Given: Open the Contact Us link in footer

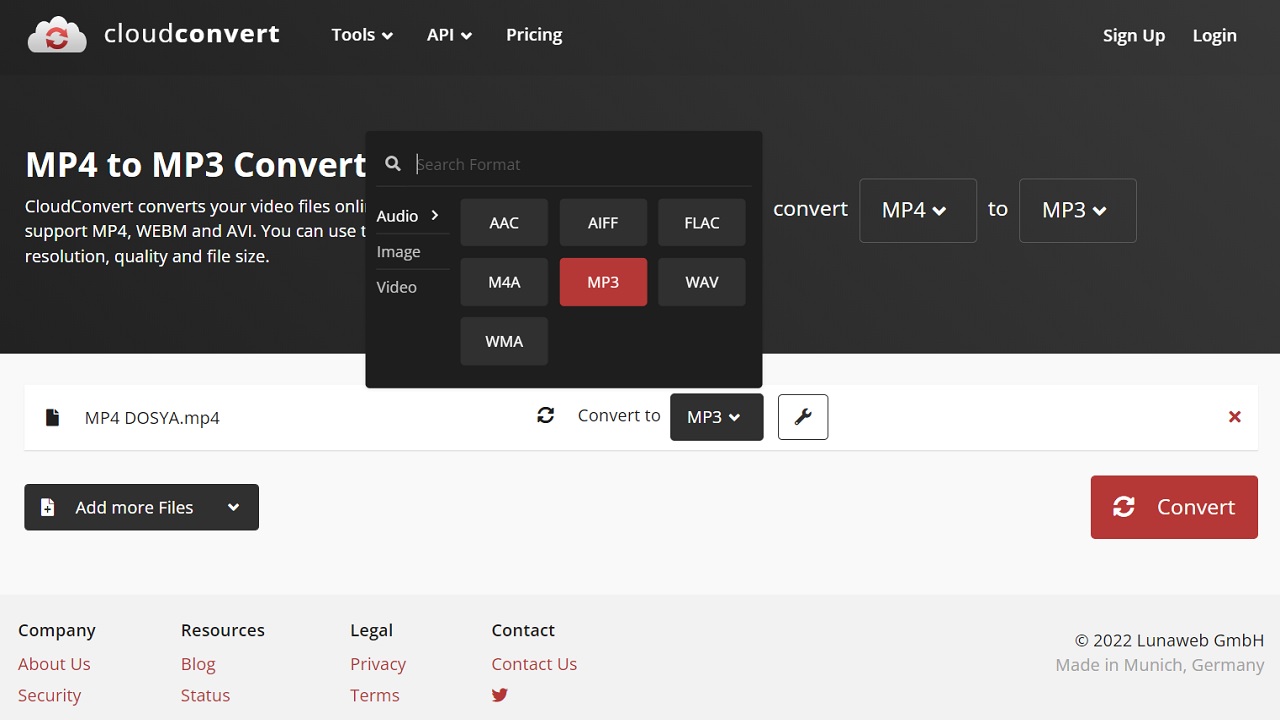Looking at the screenshot, I should pyautogui.click(x=534, y=664).
